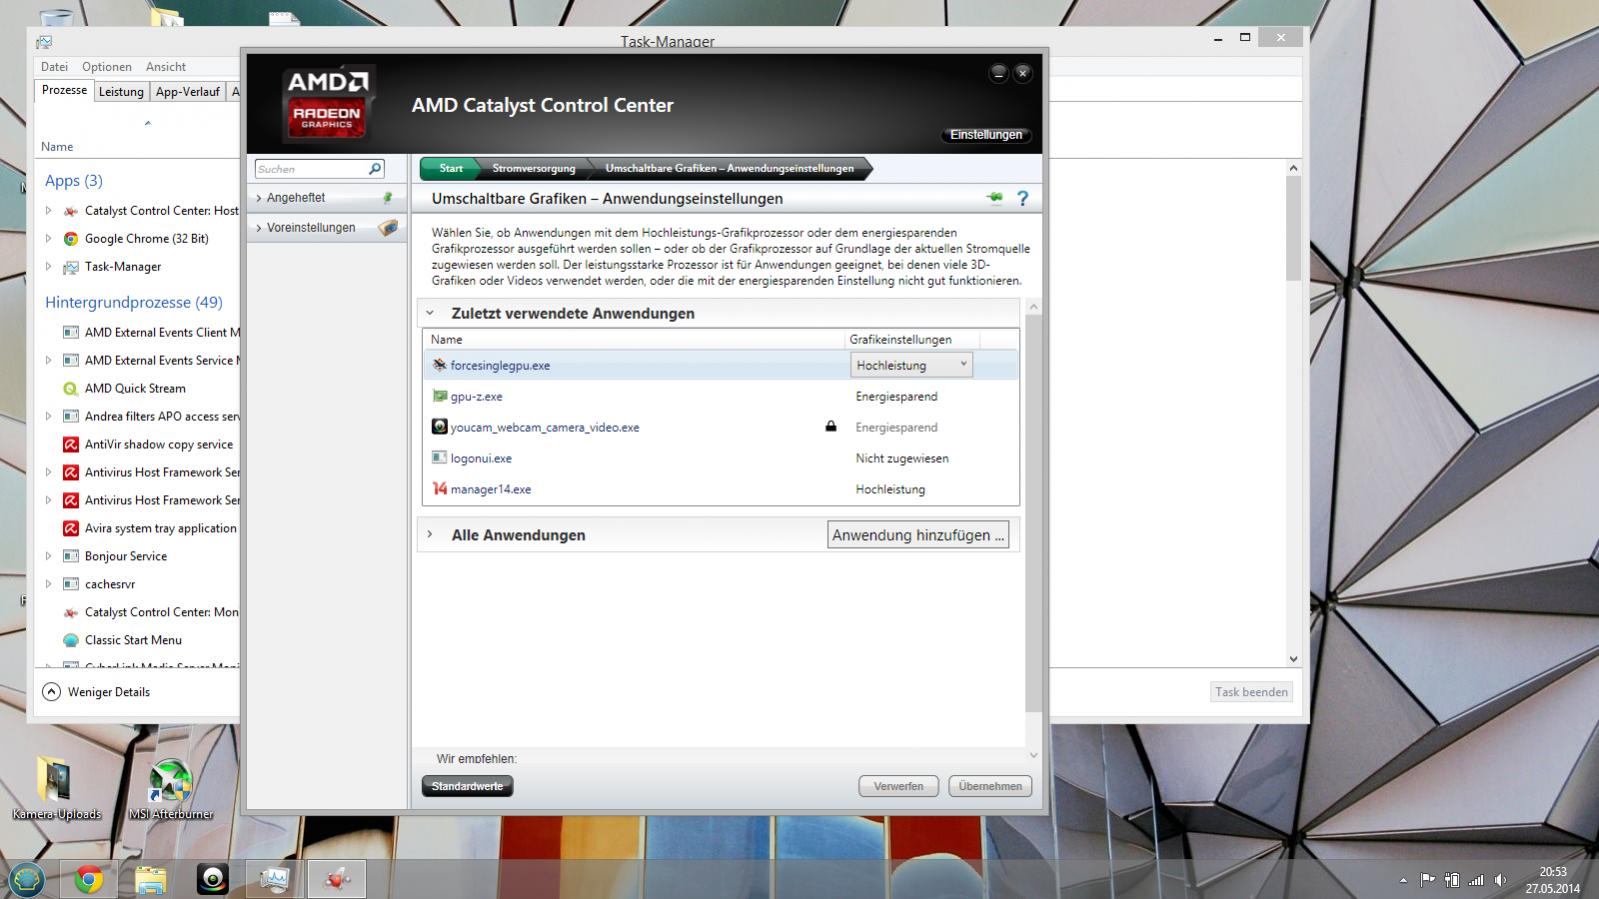This screenshot has height=899, width=1599.
Task: Open Hochleistung dropdown for forcesinglegpu.exe
Action: tap(911, 365)
